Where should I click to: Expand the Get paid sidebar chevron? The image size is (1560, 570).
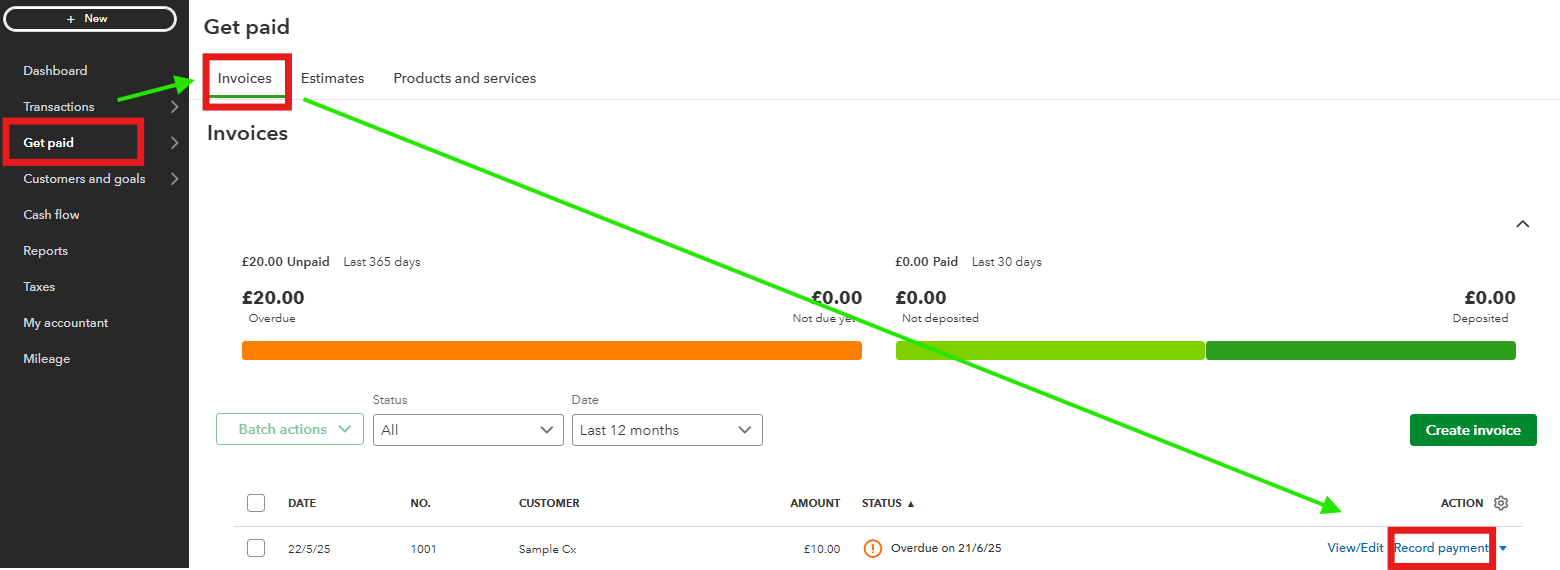pos(174,143)
